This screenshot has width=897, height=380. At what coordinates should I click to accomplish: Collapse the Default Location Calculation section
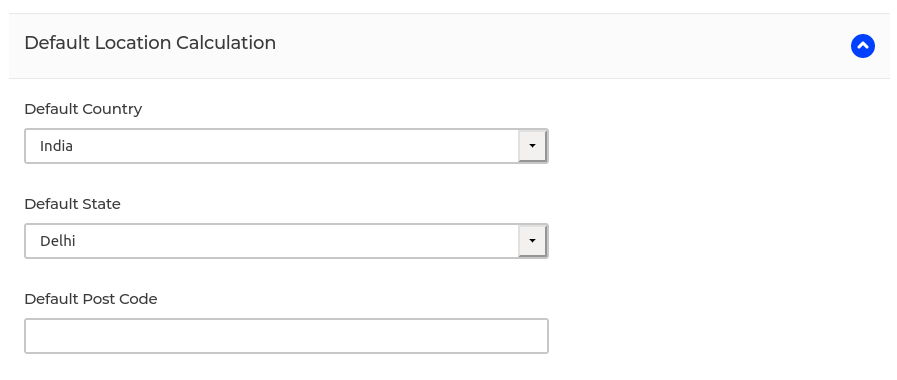[x=863, y=46]
